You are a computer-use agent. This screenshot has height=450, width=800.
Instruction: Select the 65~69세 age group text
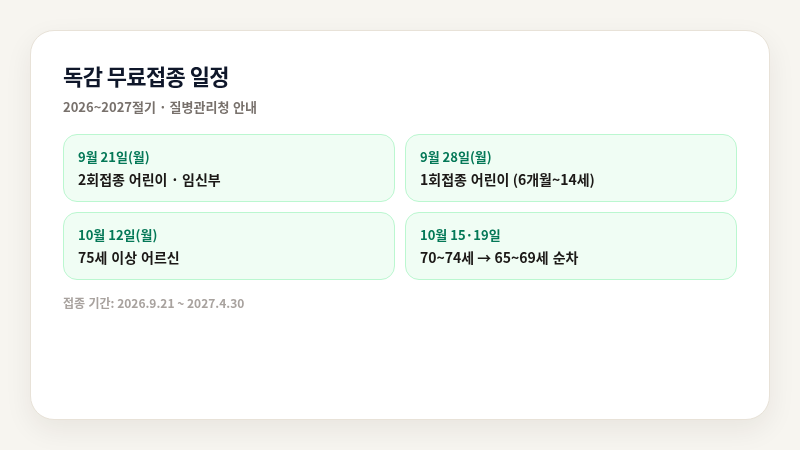click(x=521, y=258)
